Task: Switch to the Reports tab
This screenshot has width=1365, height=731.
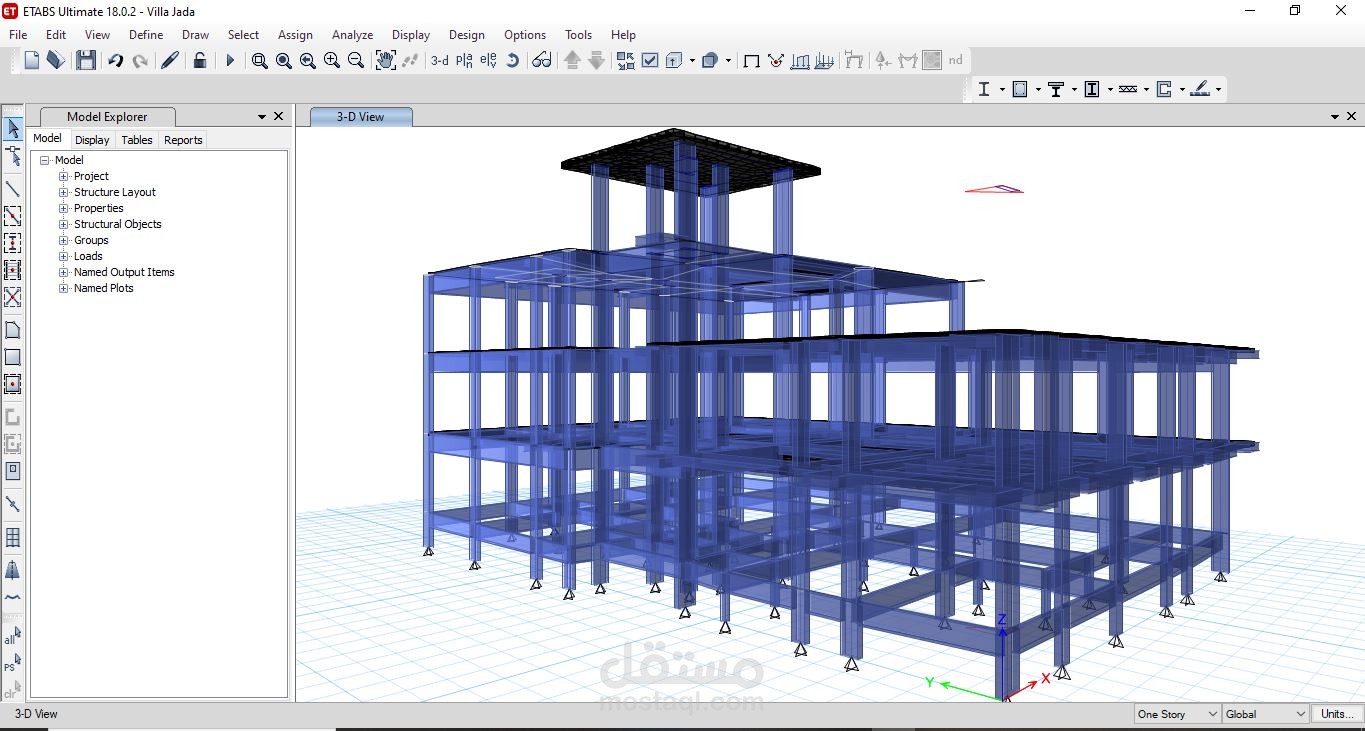Action: [x=183, y=140]
